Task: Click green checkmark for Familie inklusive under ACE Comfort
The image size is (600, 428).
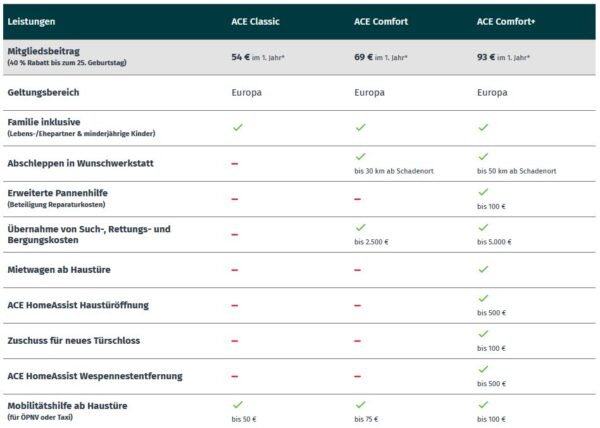Action: coord(360,127)
